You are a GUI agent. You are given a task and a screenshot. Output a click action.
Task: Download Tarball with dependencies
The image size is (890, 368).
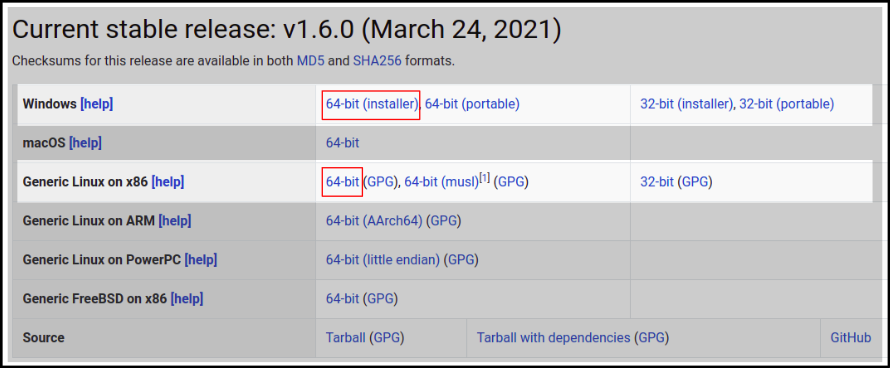553,338
